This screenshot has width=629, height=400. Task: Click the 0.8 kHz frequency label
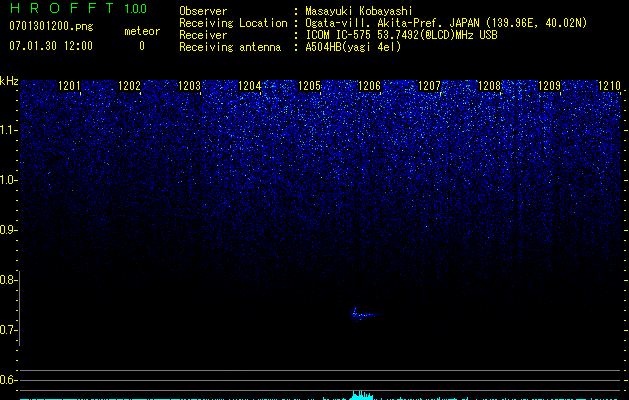click(8, 280)
